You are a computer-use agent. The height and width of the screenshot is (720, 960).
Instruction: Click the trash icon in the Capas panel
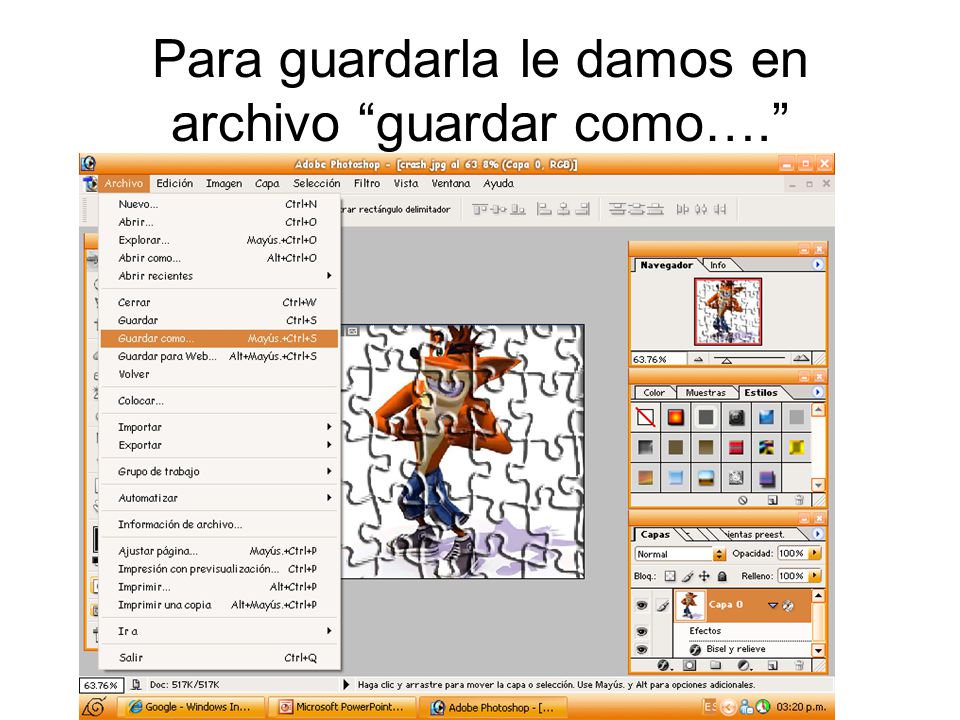pos(798,666)
